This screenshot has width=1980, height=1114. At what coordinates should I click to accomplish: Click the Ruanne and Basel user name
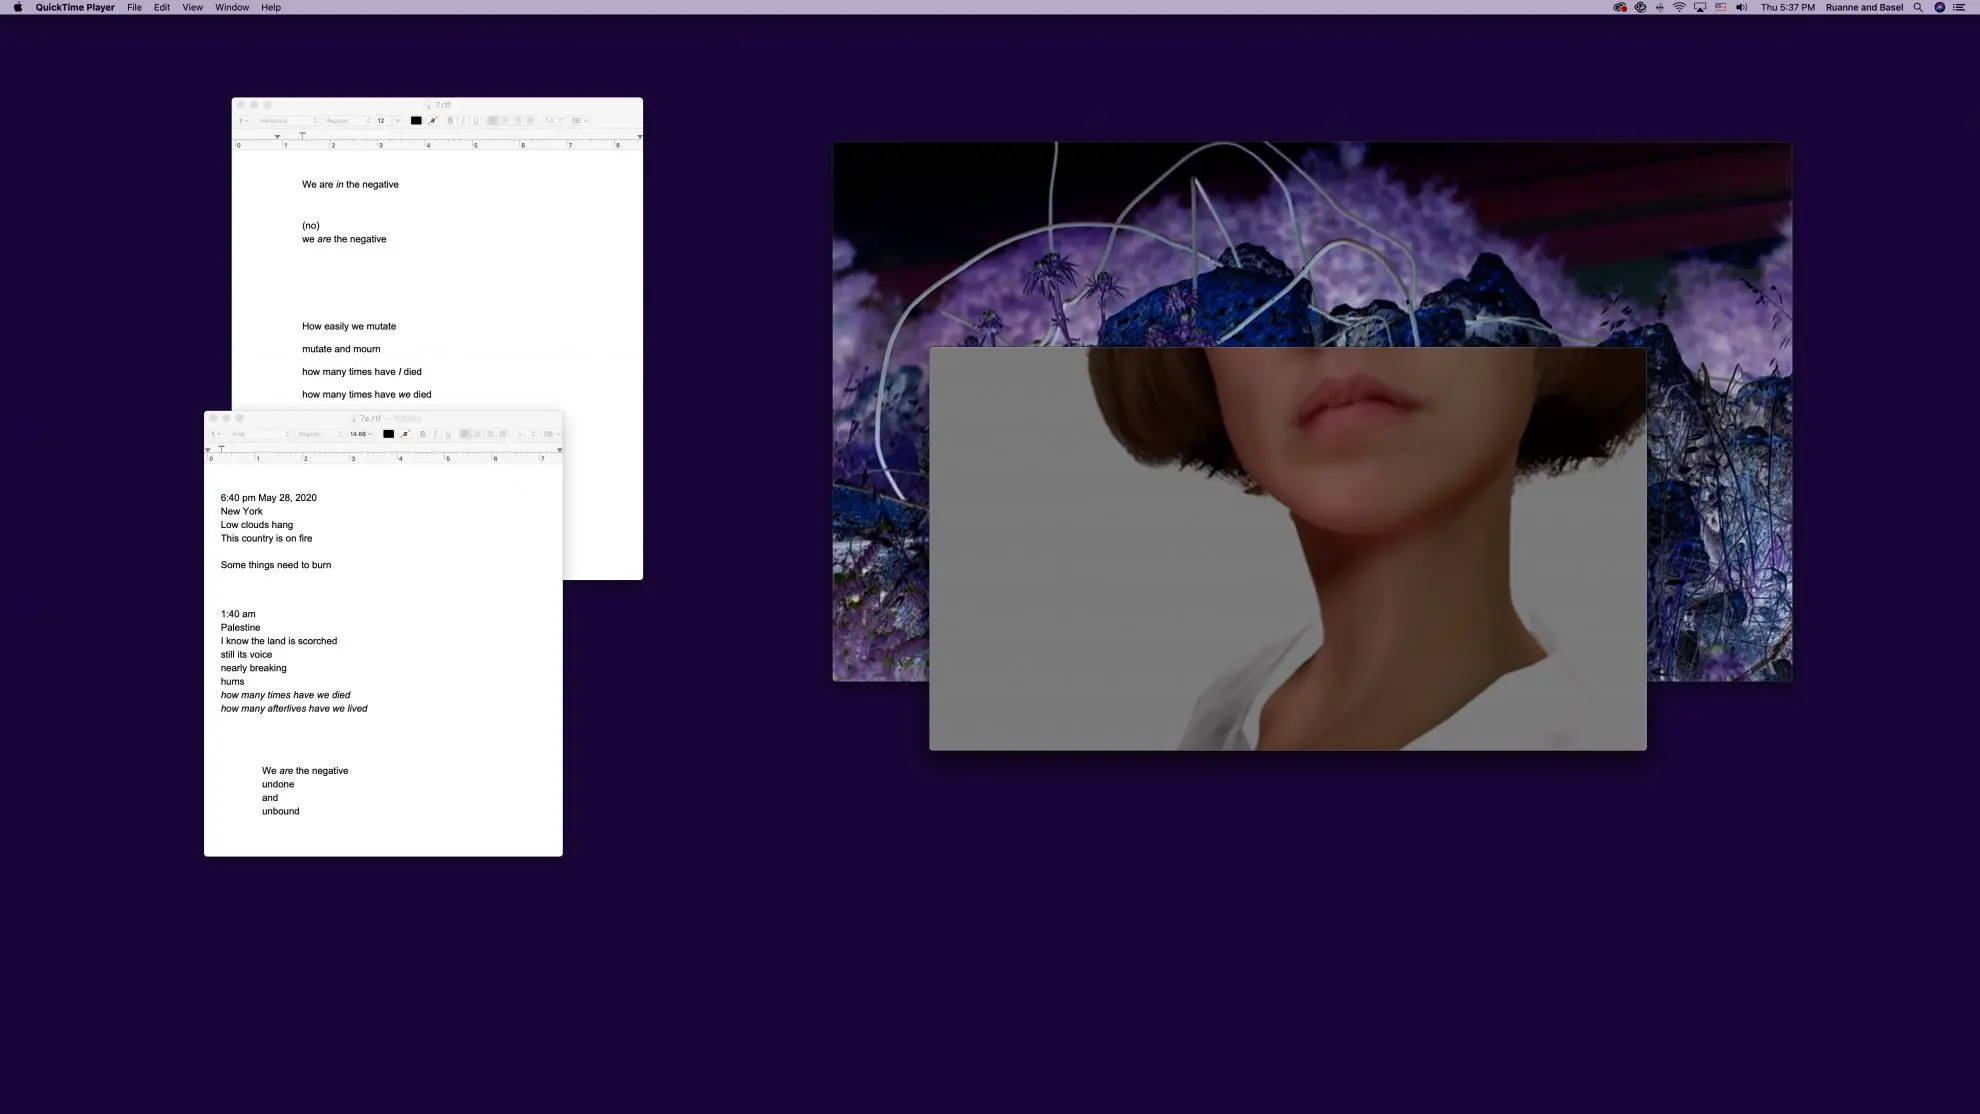pos(1864,7)
